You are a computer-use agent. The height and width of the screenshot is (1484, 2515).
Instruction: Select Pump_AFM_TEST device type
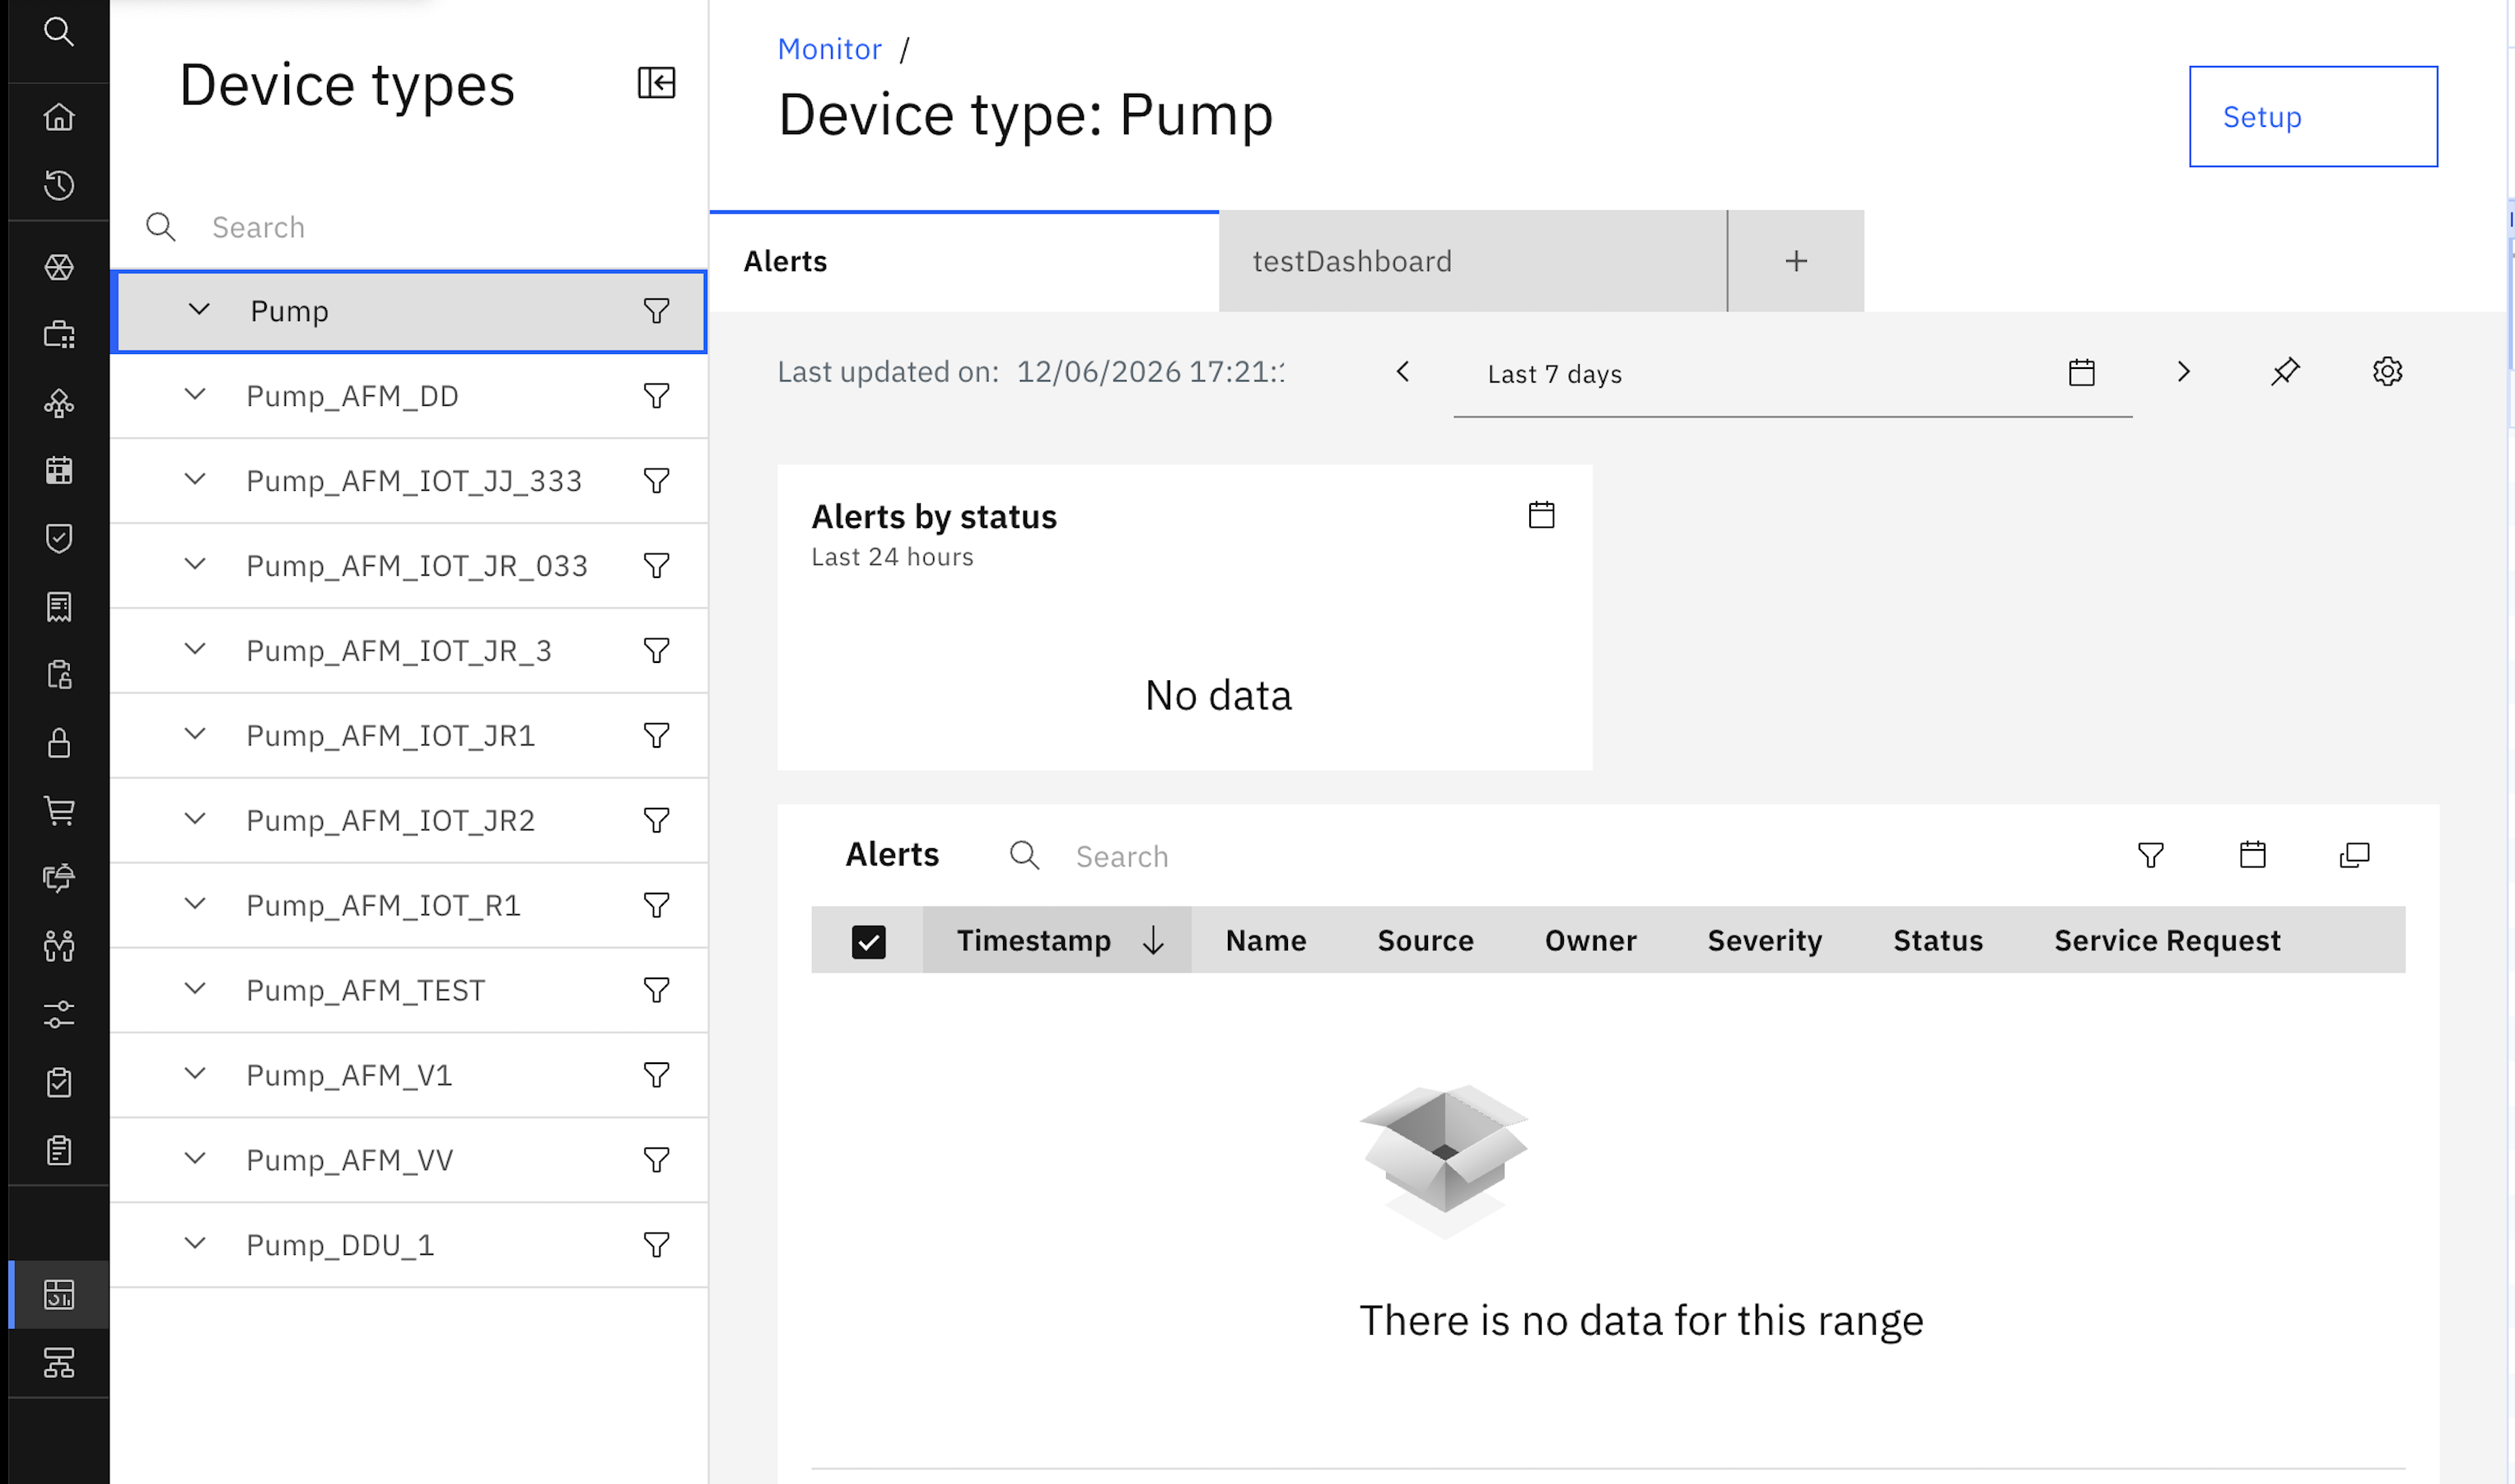[409, 990]
